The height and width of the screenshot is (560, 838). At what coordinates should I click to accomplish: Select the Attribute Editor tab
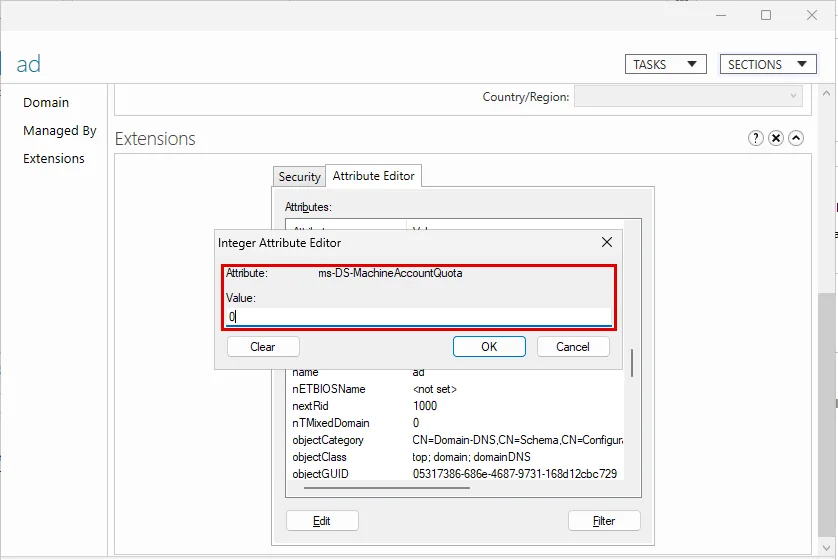(374, 176)
